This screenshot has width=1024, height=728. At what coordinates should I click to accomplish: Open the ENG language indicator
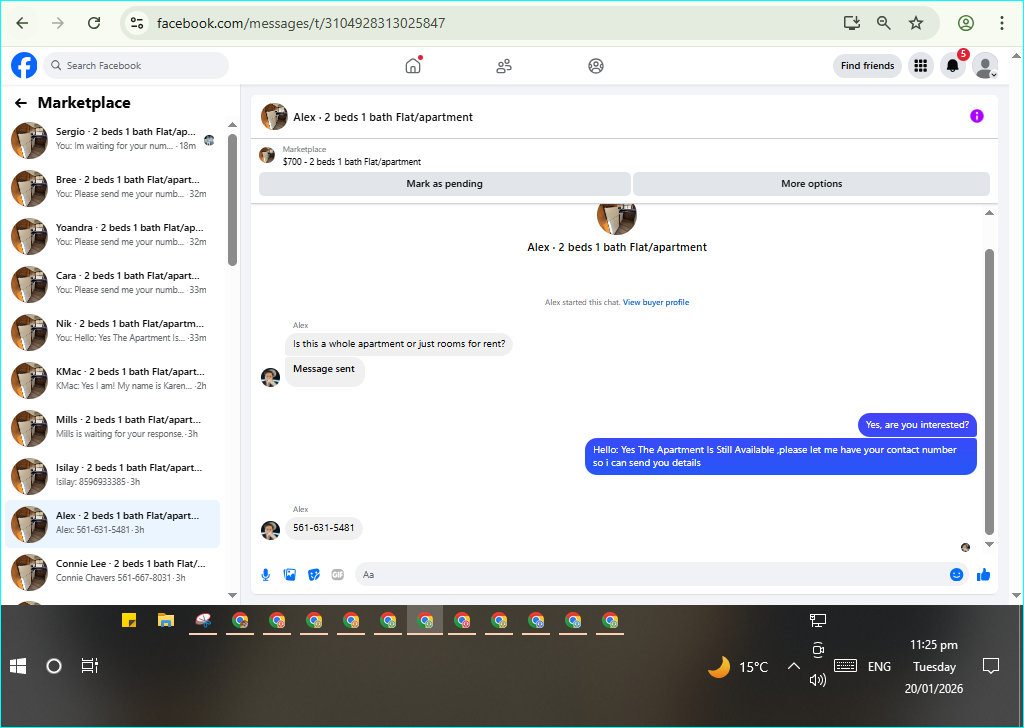pos(879,667)
